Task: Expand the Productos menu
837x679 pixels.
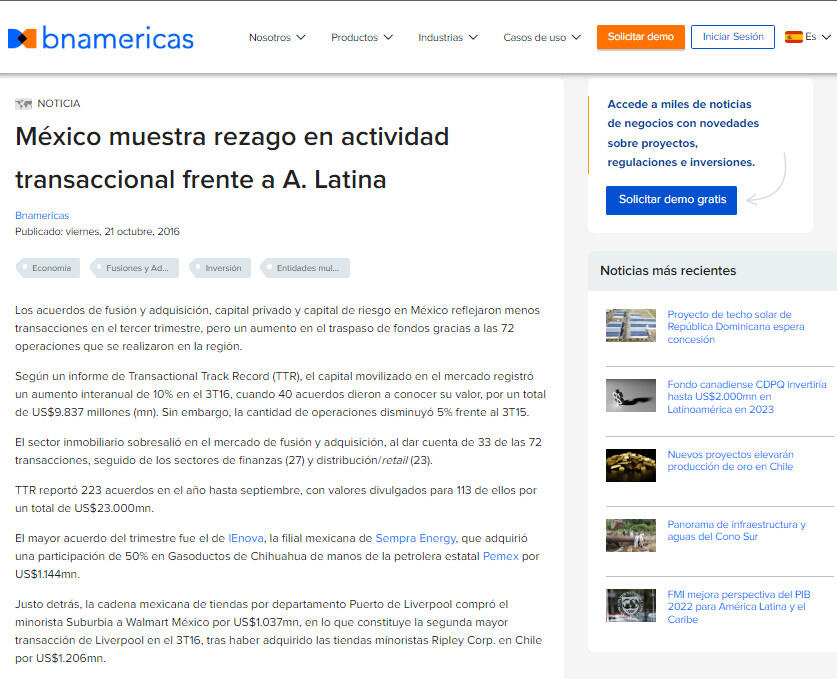Action: click(x=361, y=38)
